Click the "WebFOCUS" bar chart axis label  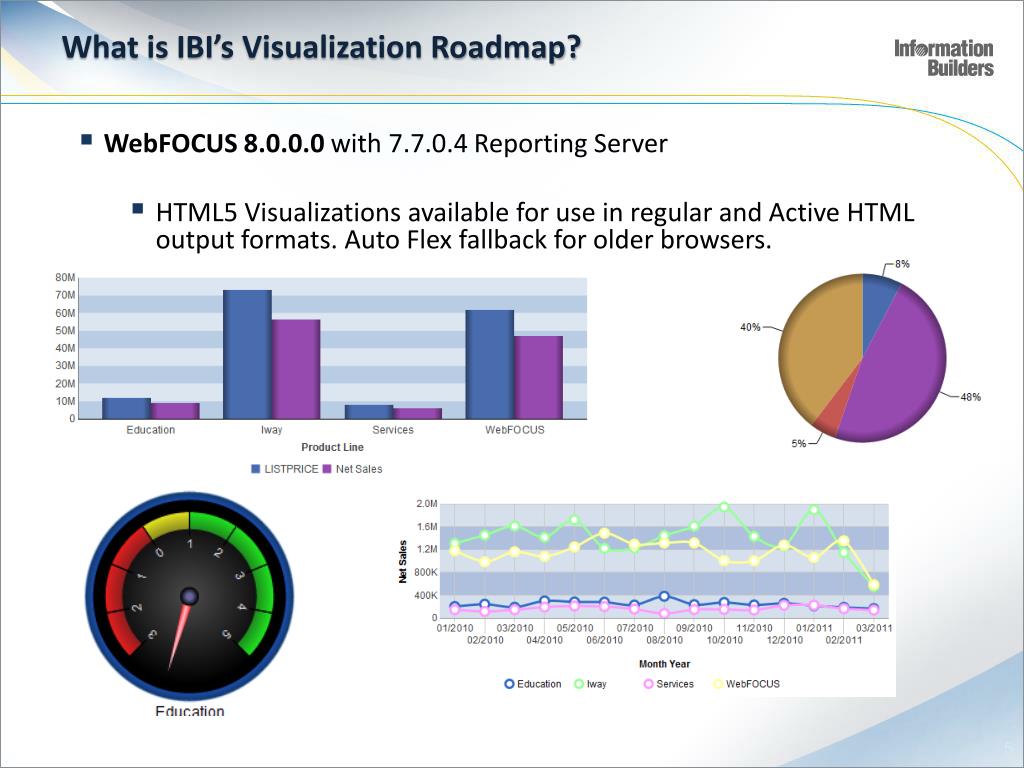click(515, 430)
